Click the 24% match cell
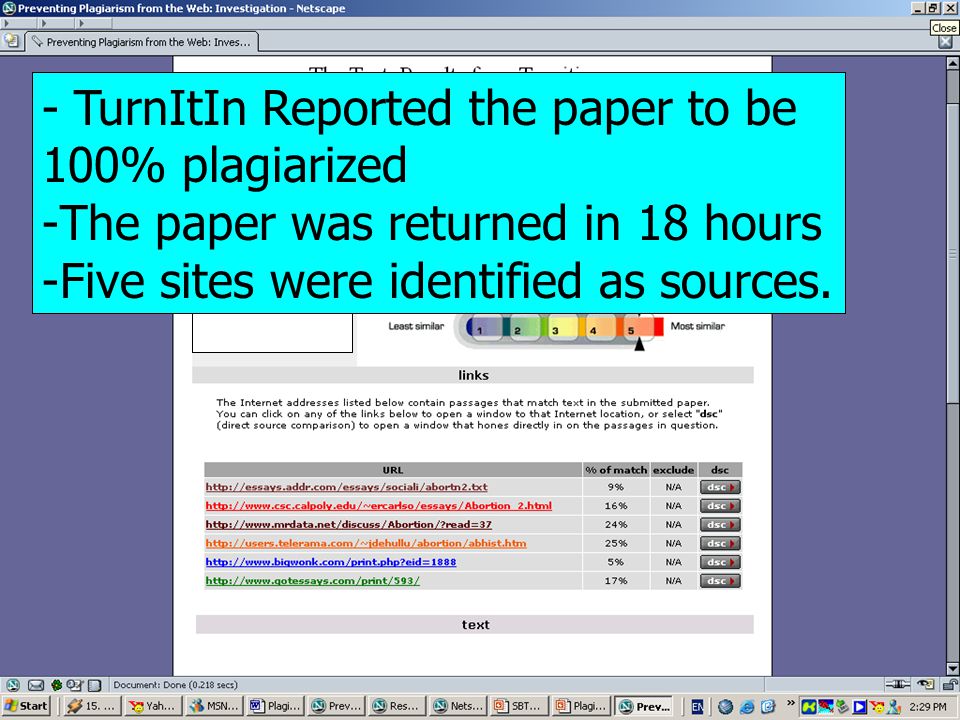Image resolution: width=960 pixels, height=720 pixels. [x=616, y=525]
